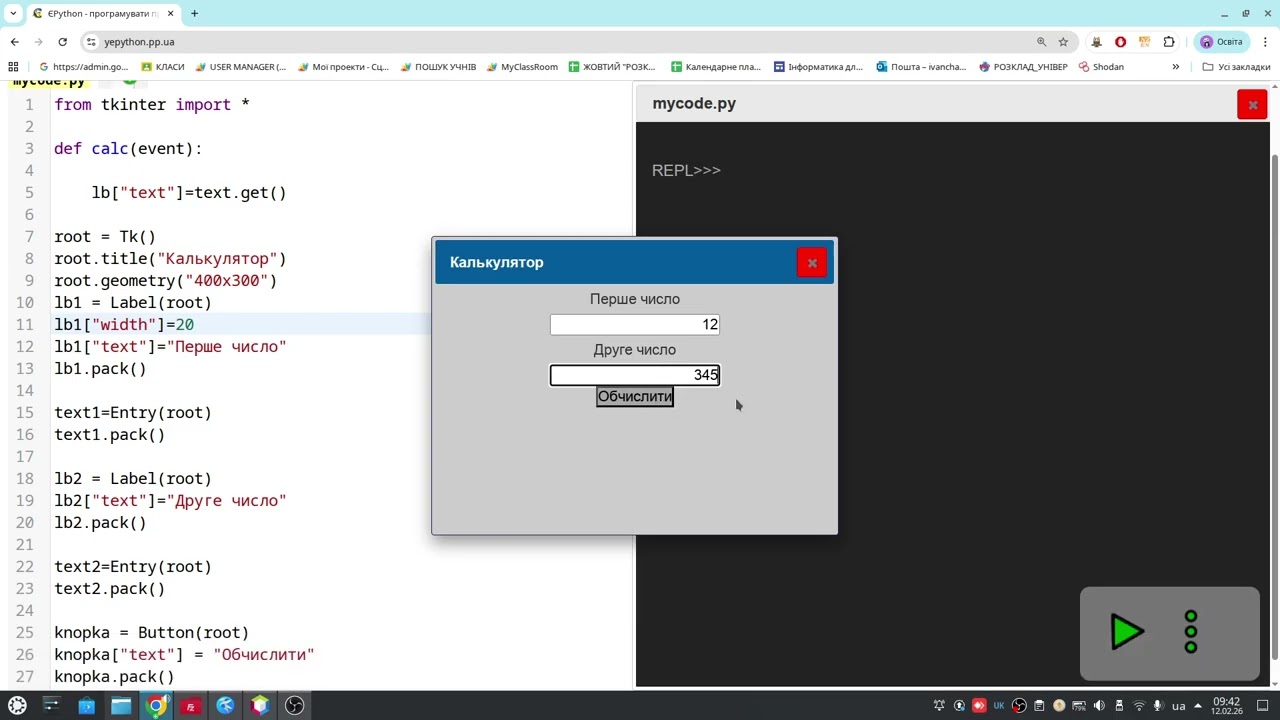This screenshot has width=1280, height=720.
Task: Open the apps grid in bookmarks bar
Action: [x=13, y=67]
